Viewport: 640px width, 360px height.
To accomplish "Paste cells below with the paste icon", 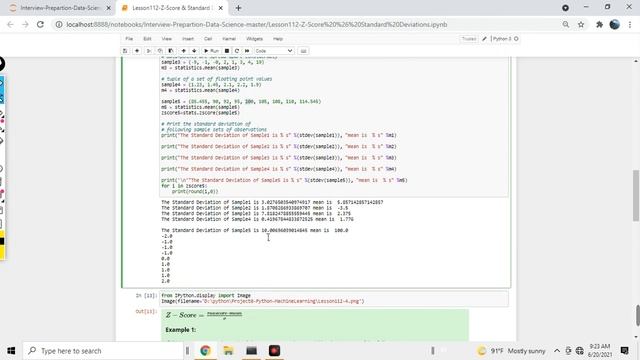I will (171, 51).
